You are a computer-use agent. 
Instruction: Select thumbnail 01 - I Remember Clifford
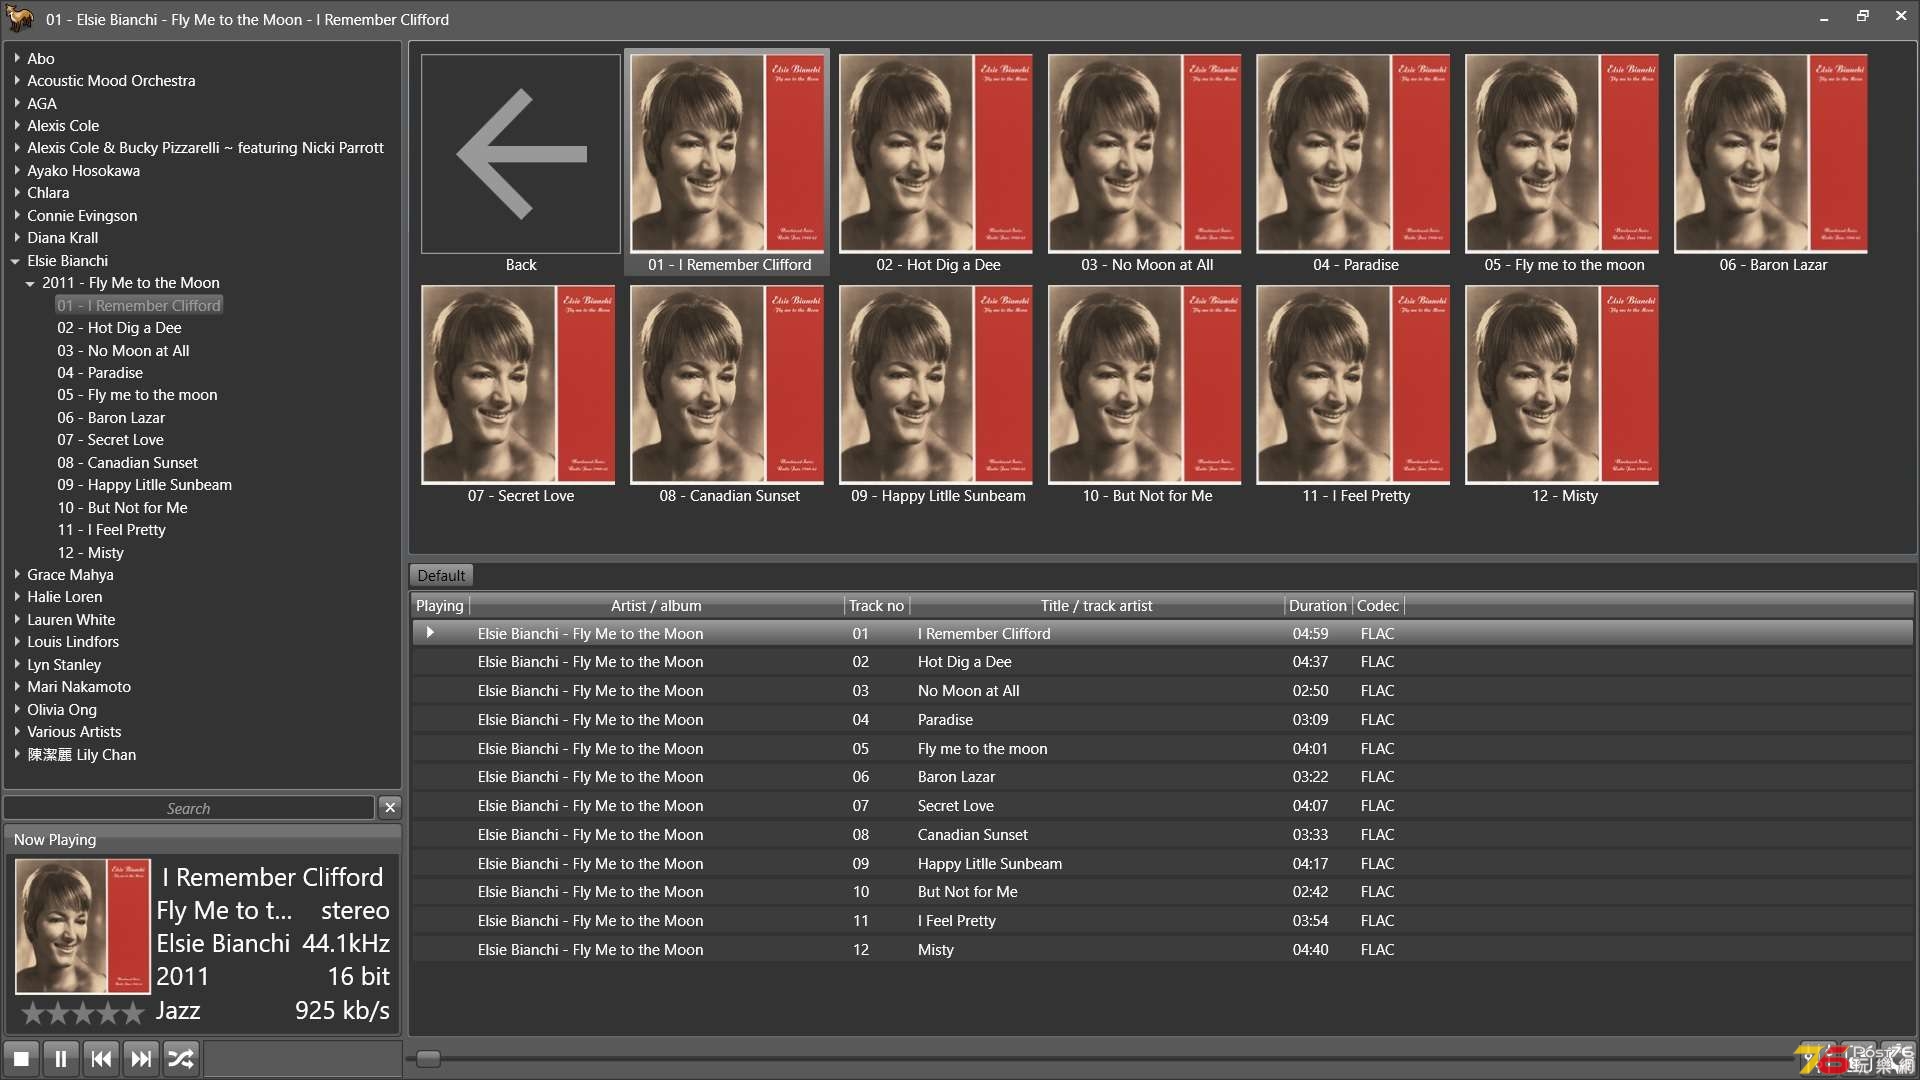click(727, 162)
